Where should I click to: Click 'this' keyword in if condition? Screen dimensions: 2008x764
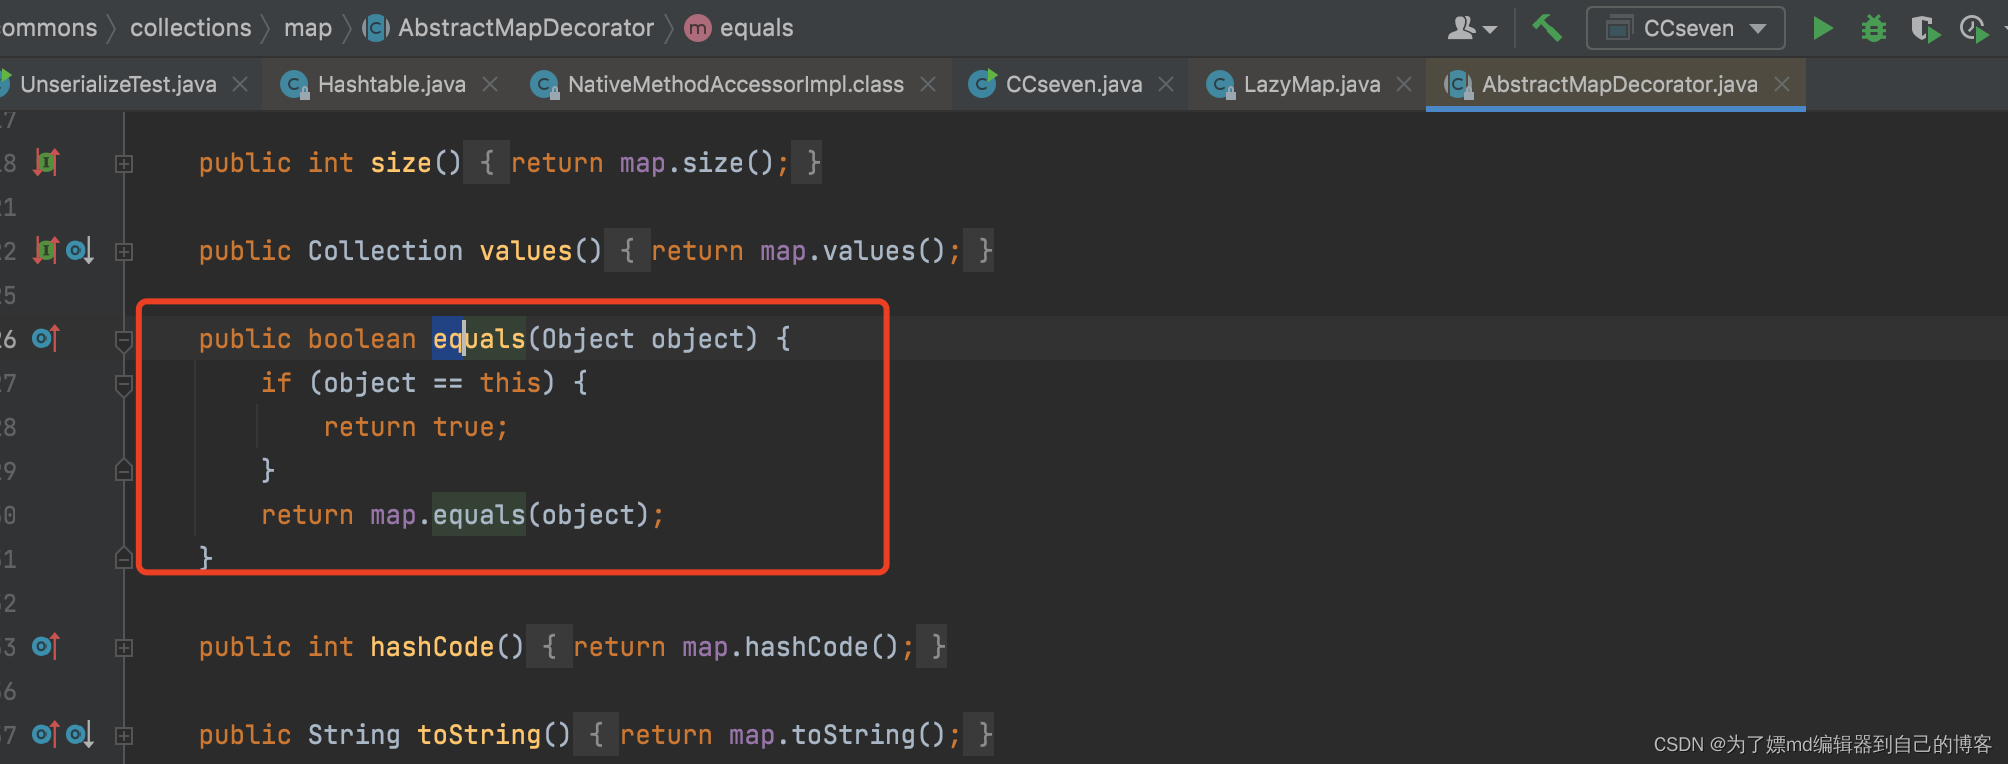(510, 383)
